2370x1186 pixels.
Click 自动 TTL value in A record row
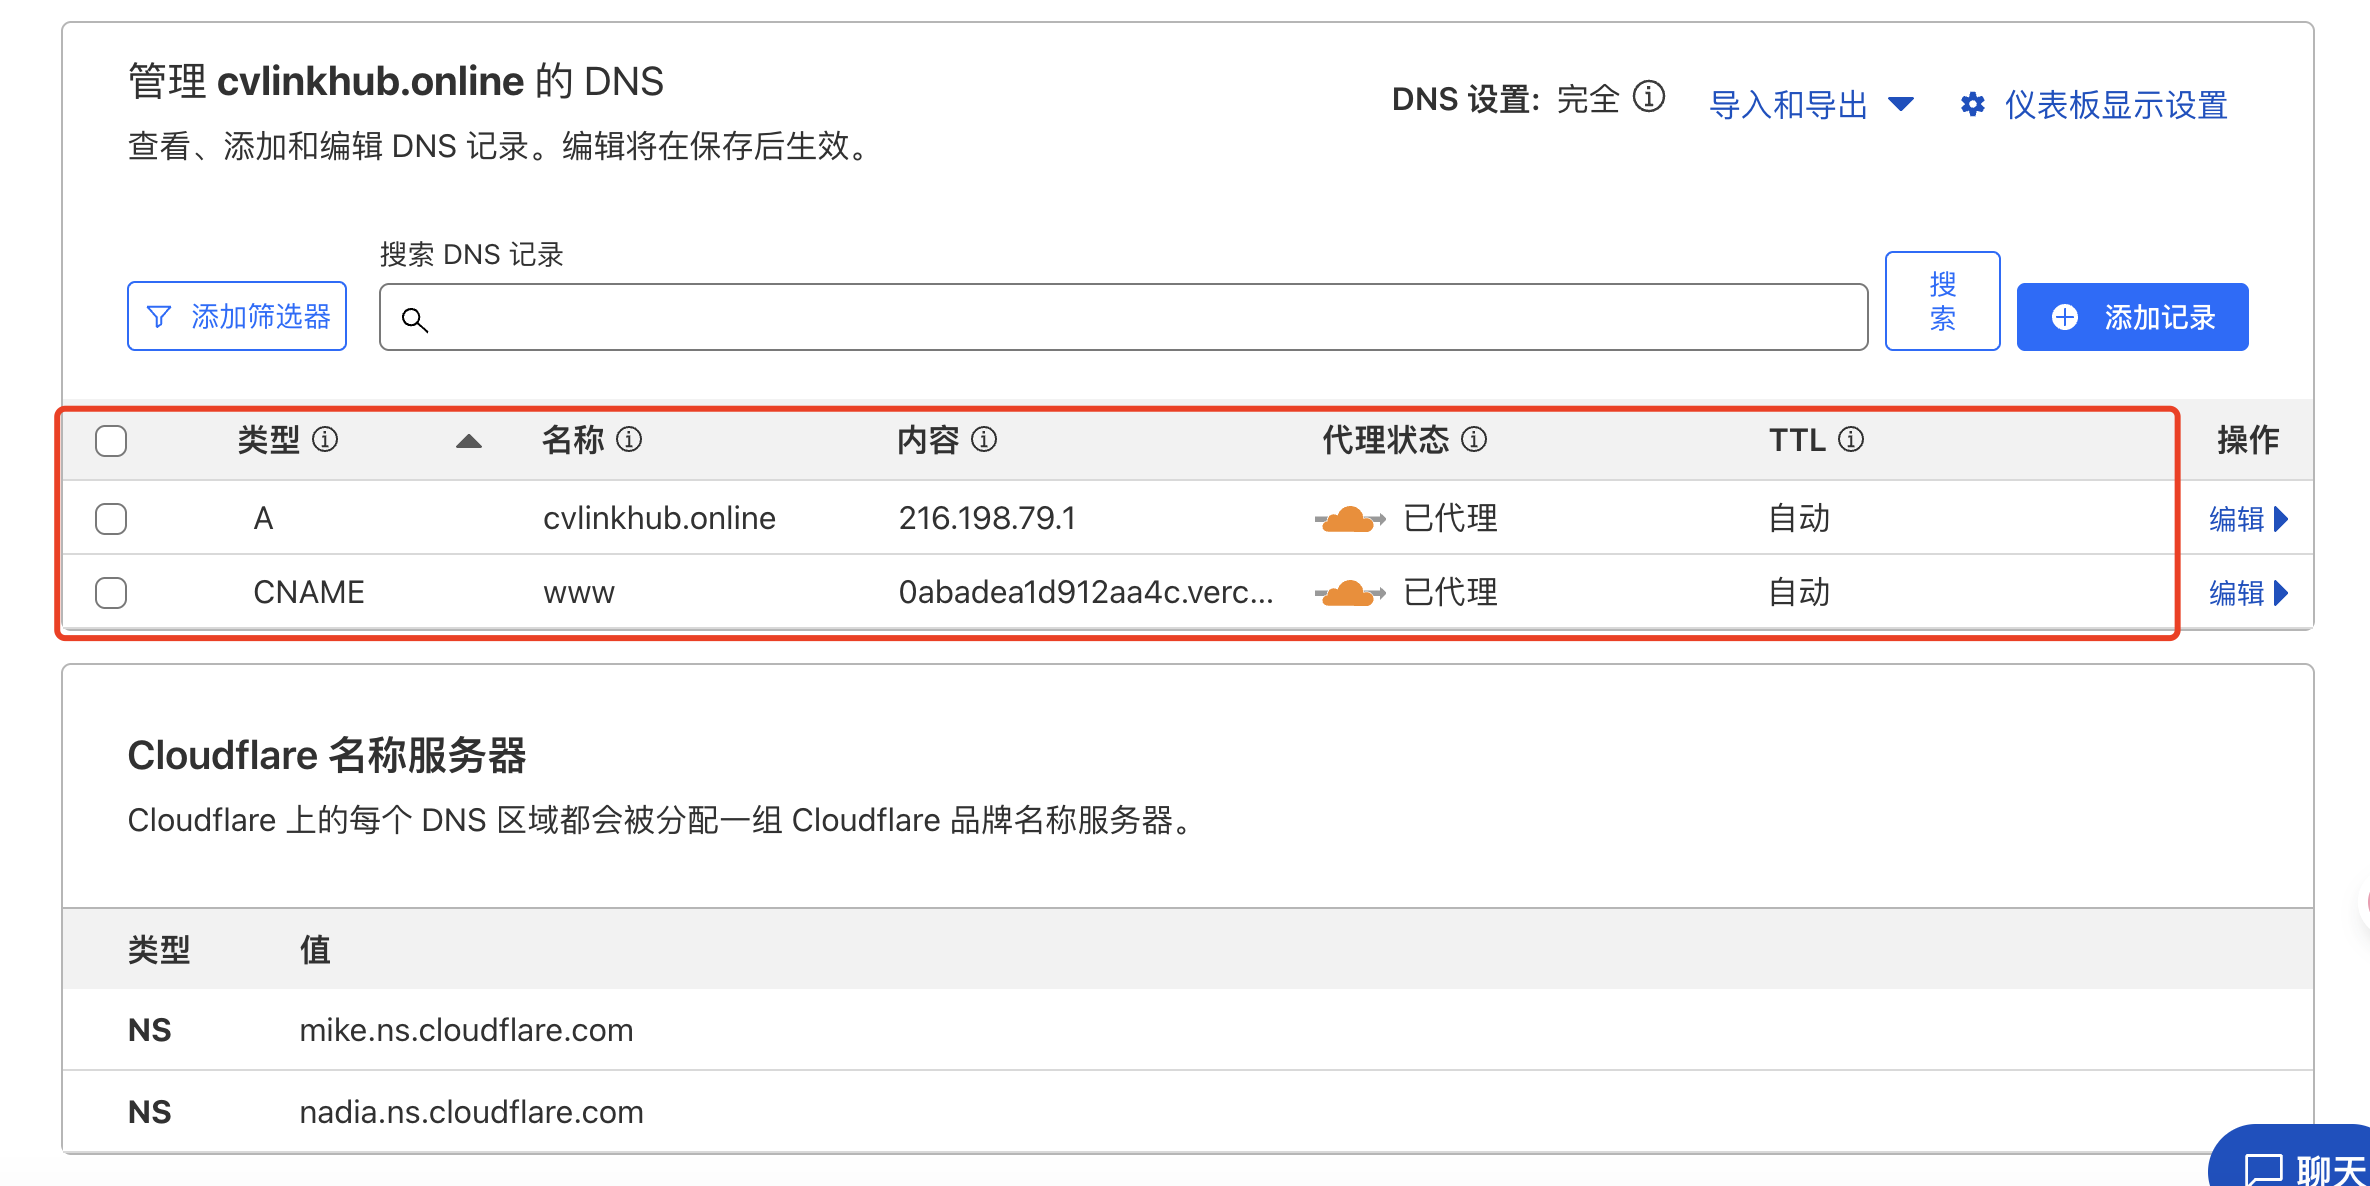tap(1798, 518)
